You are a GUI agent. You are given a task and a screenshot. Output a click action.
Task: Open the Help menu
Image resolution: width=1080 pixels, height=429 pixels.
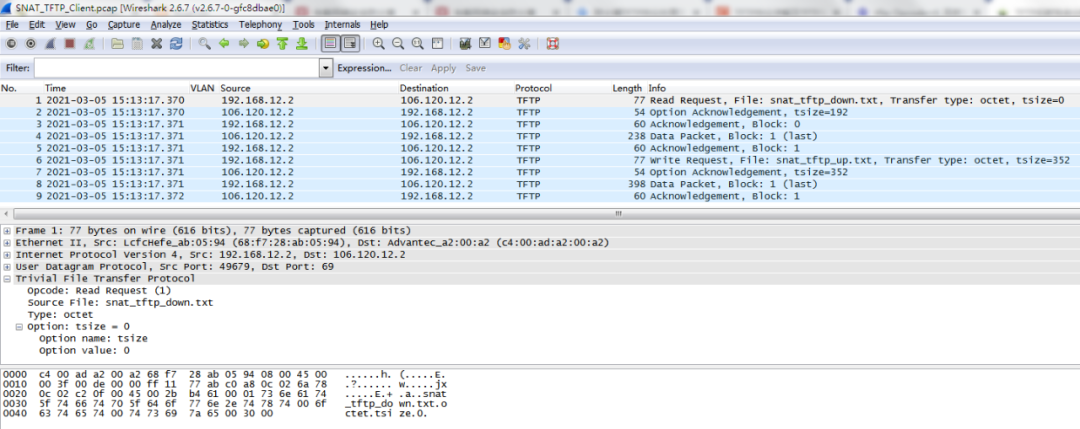tap(379, 25)
